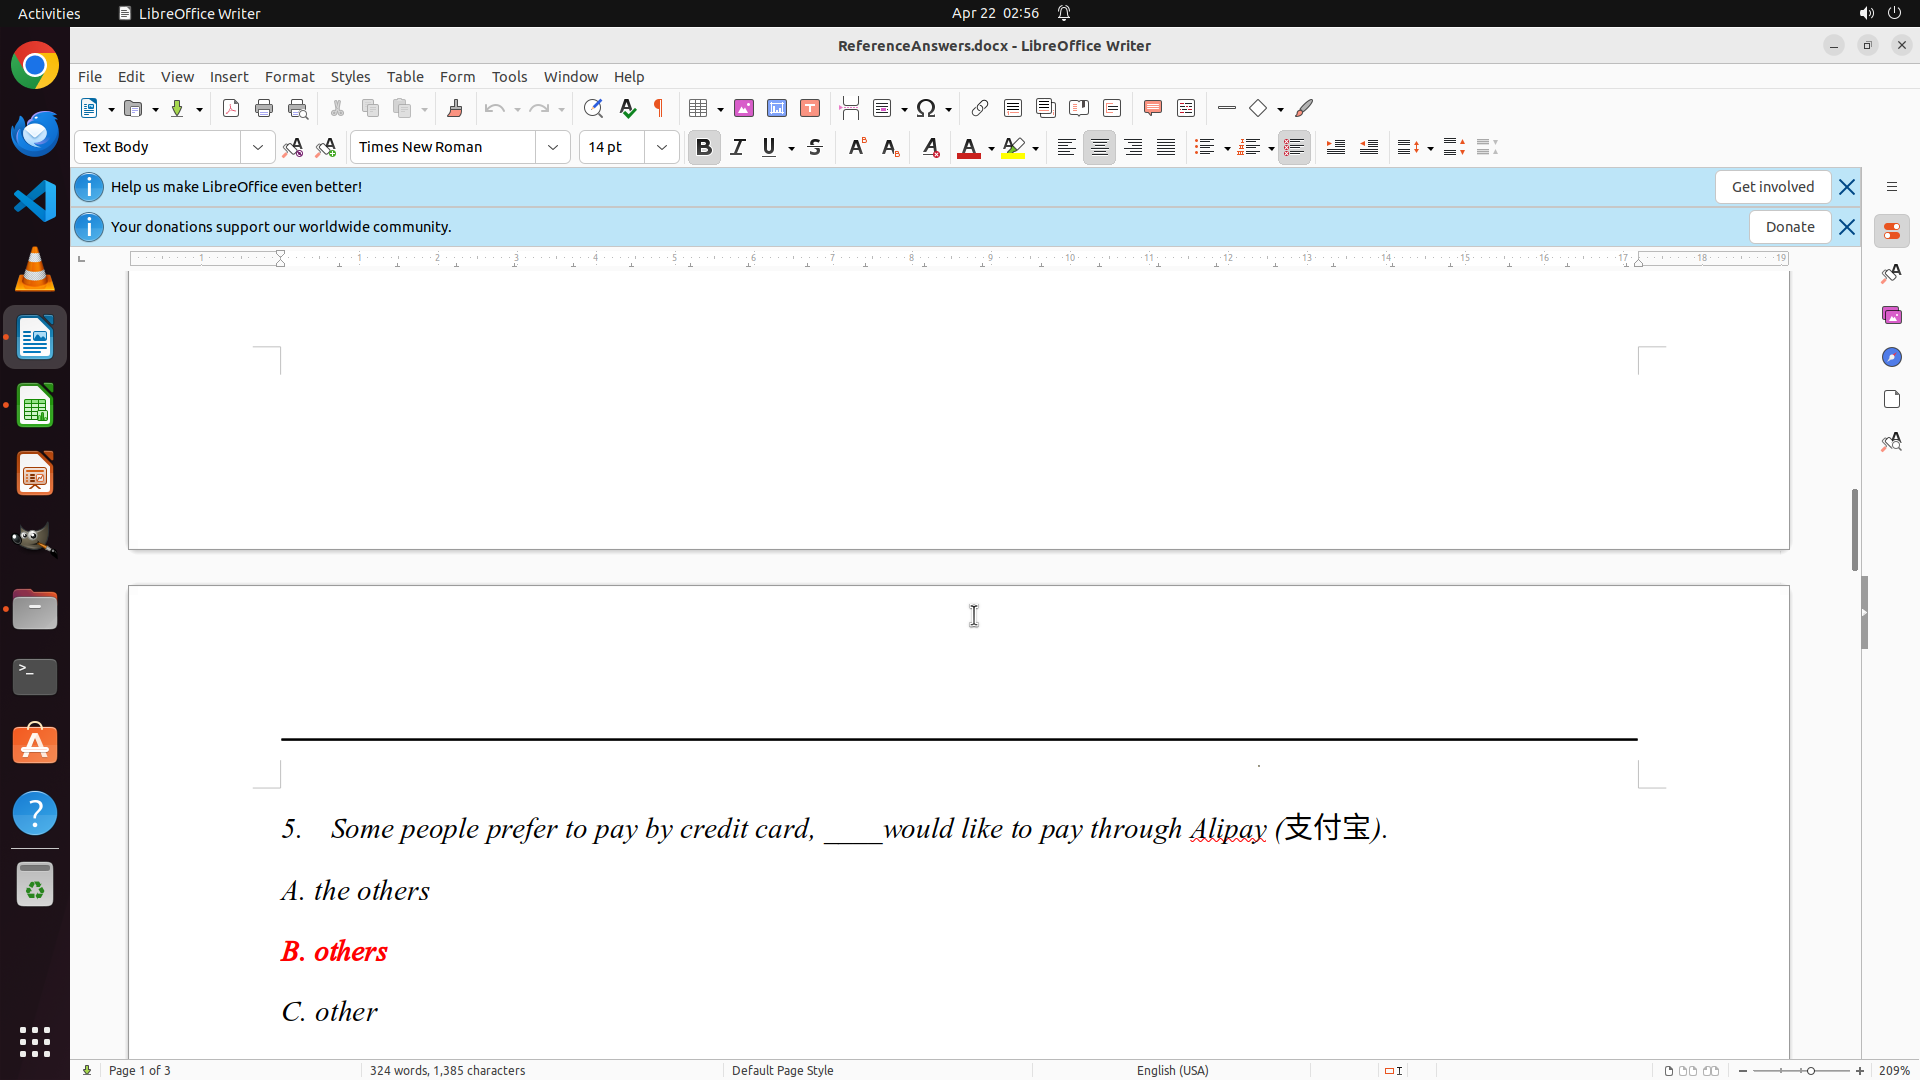The width and height of the screenshot is (1920, 1080).
Task: Click the red Font Color swatch
Action: coord(968,147)
